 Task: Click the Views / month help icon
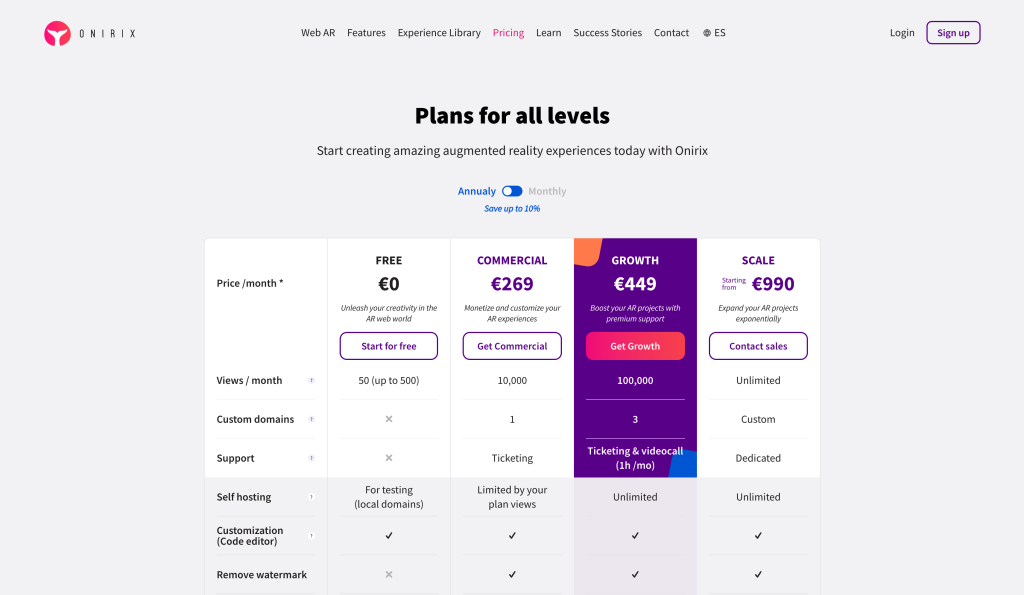coord(311,380)
